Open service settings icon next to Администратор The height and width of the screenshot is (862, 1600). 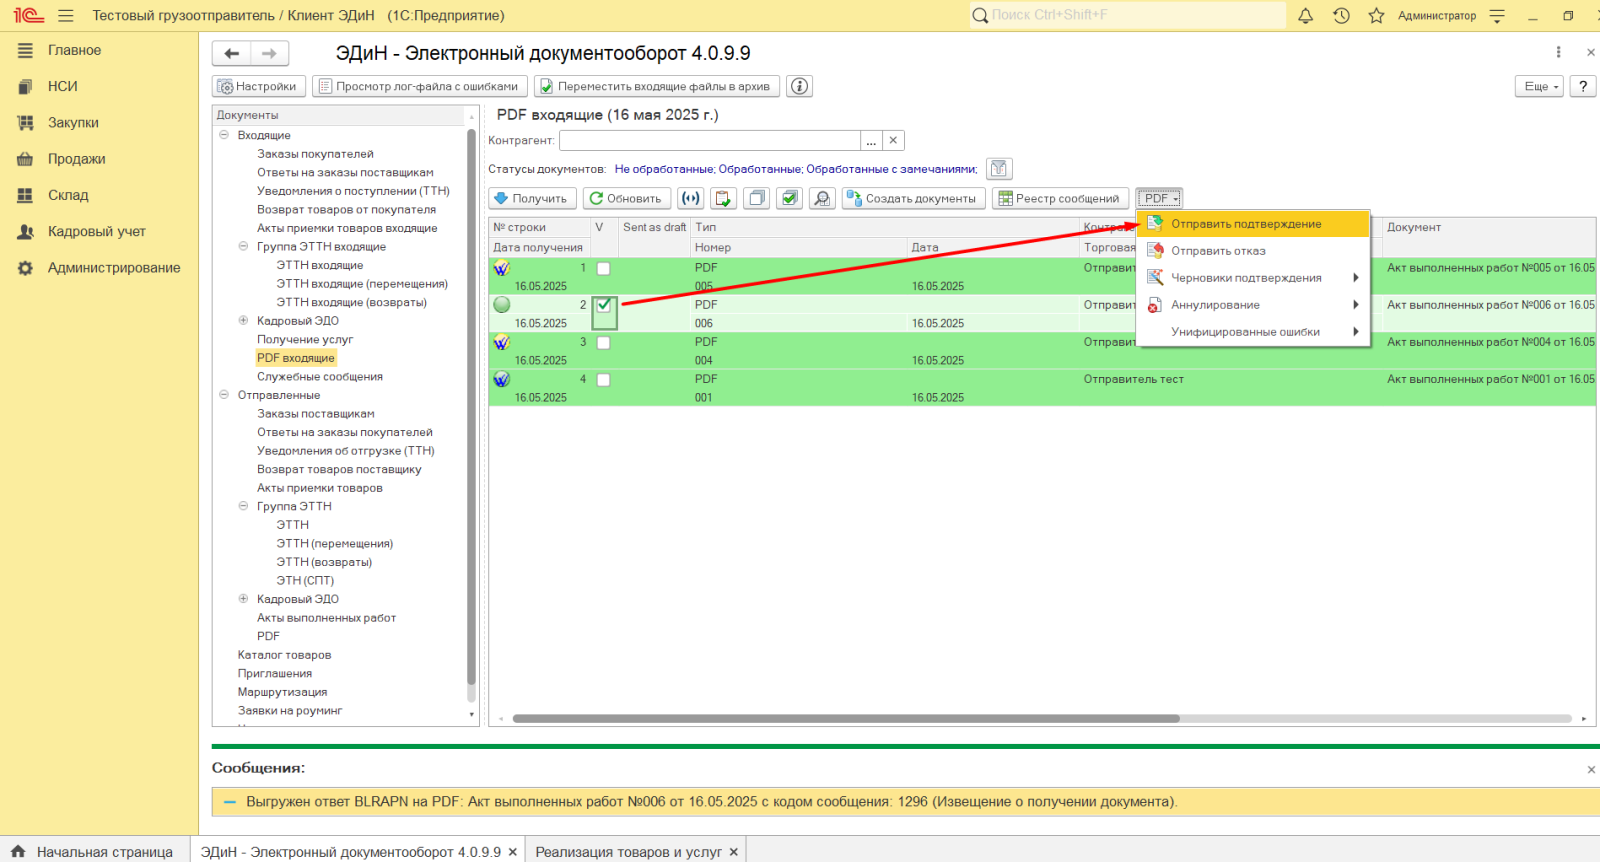[1497, 16]
